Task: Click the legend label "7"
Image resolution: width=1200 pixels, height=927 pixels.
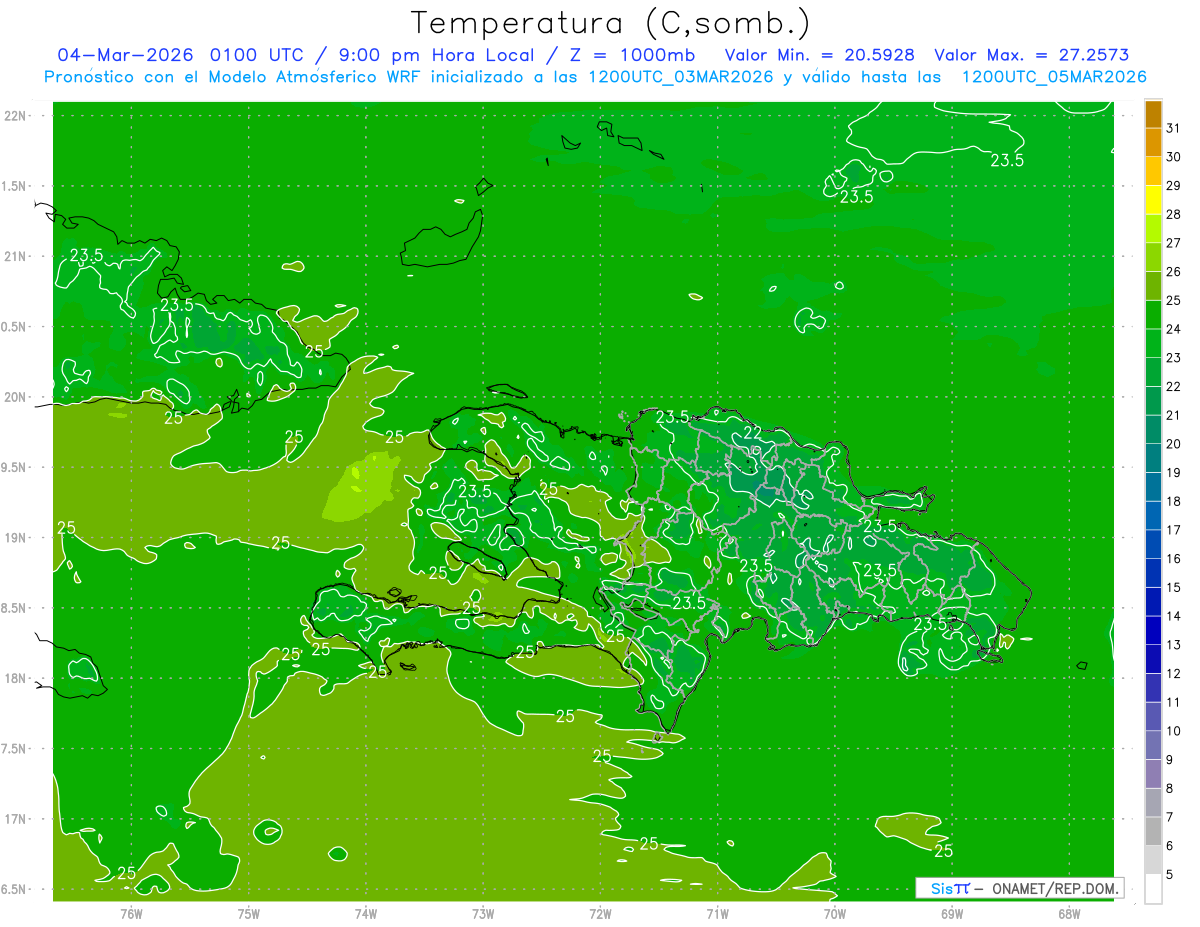Action: click(x=1170, y=818)
